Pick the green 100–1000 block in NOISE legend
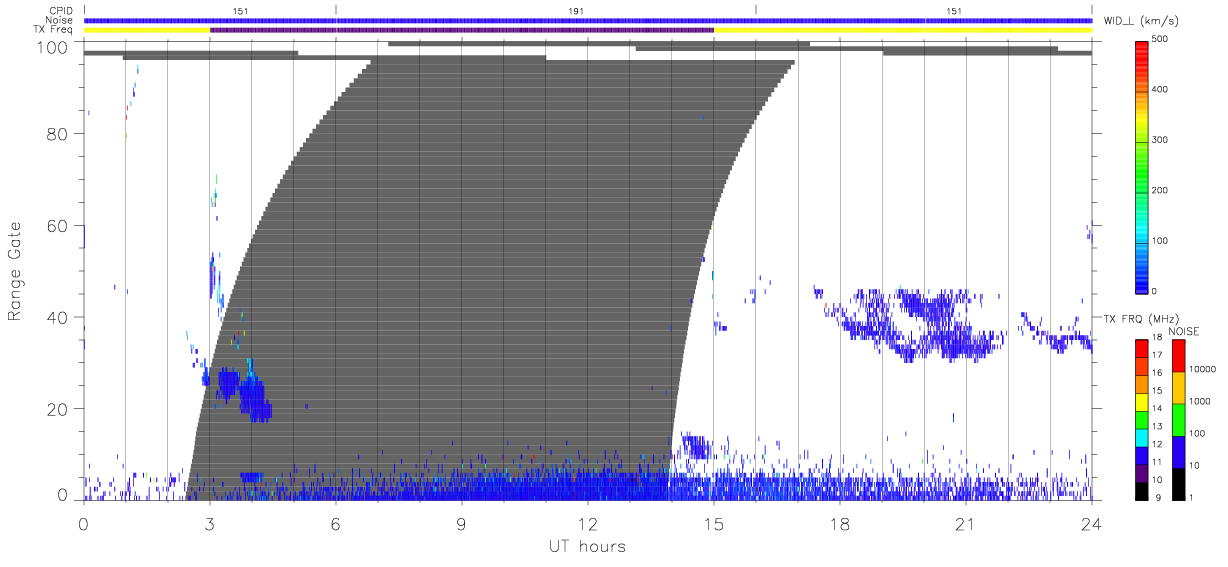The width and height of the screenshot is (1228, 567). point(1178,420)
